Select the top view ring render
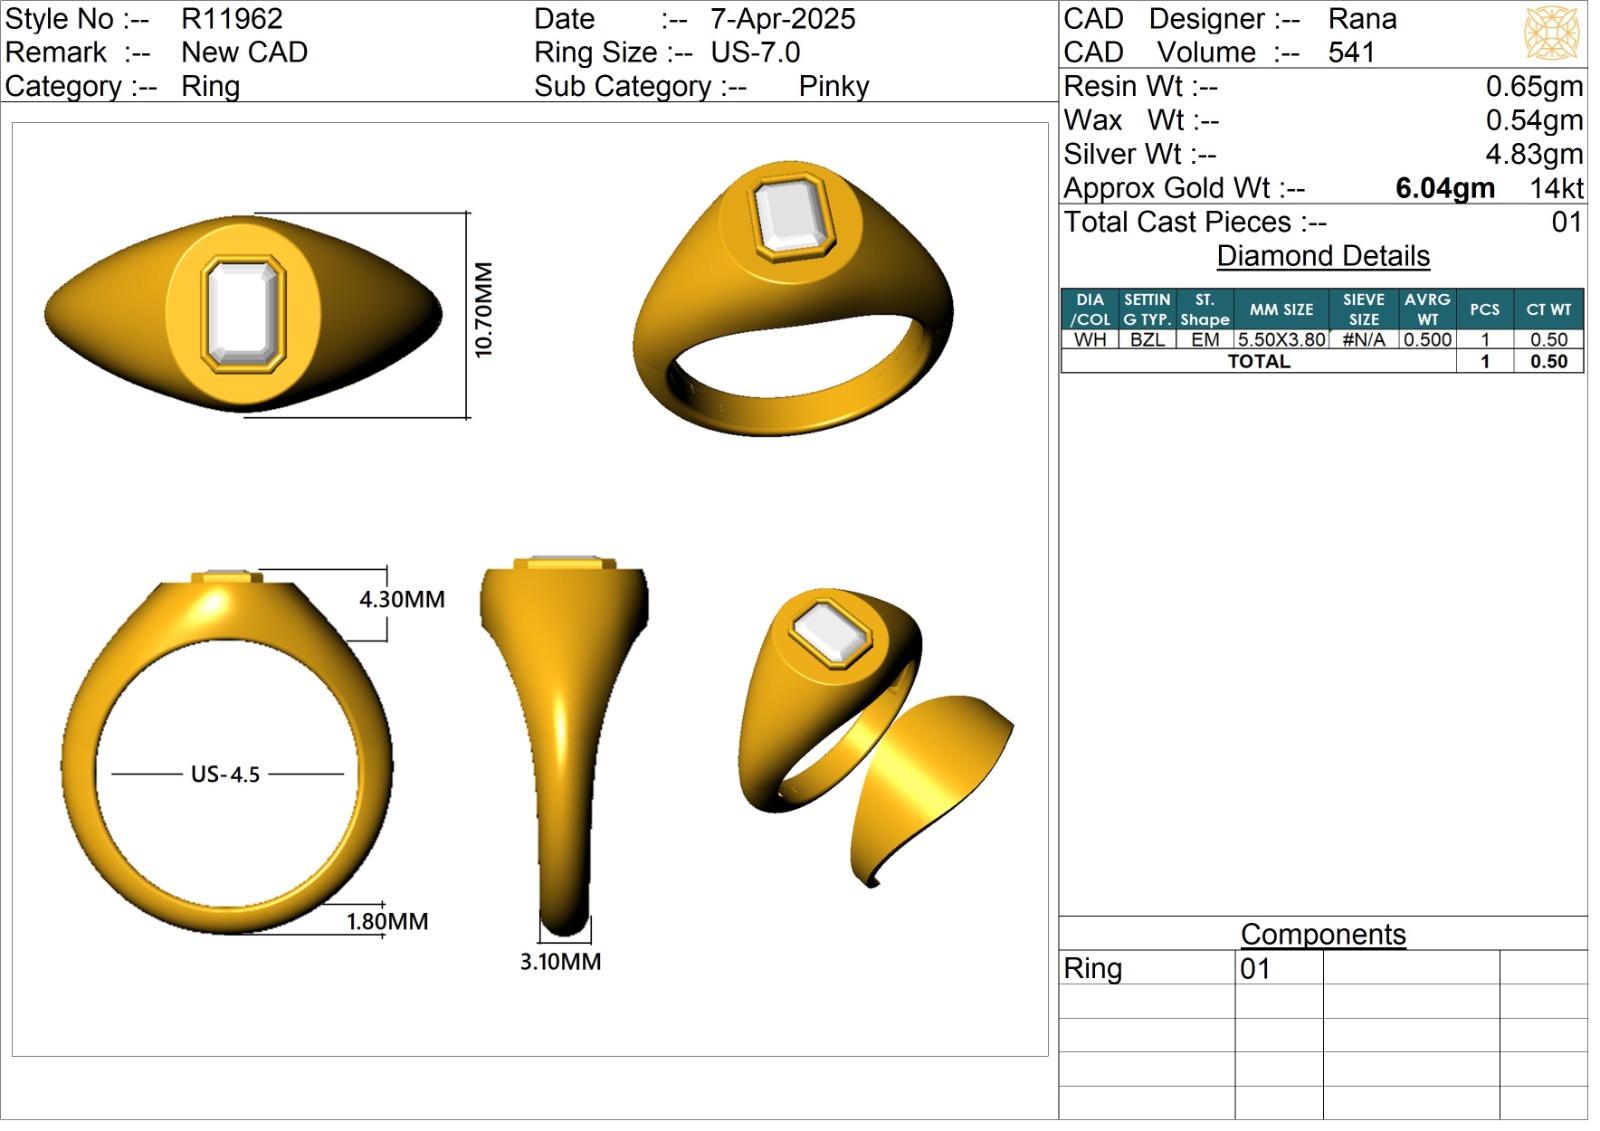 [243, 314]
